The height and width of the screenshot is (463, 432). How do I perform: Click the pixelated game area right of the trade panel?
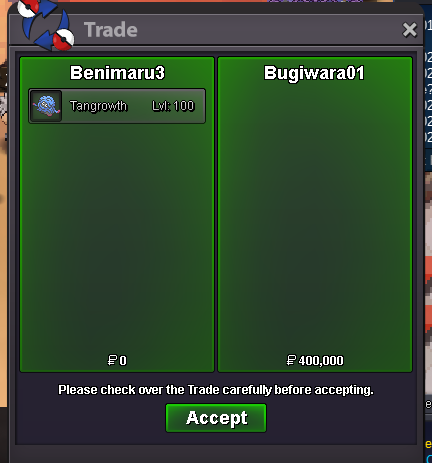pos(428,287)
